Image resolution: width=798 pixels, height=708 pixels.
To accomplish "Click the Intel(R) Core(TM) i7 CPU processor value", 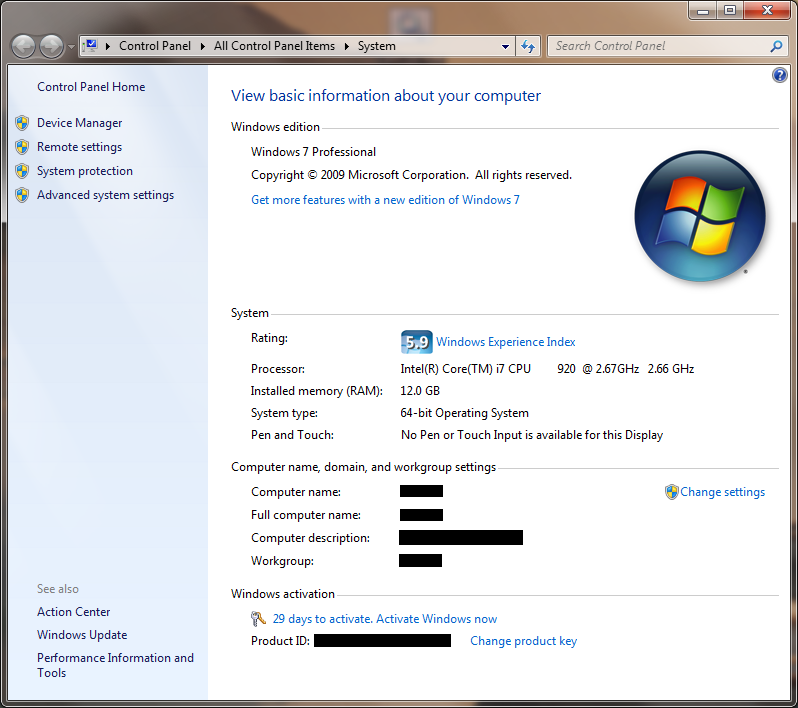I will 547,369.
